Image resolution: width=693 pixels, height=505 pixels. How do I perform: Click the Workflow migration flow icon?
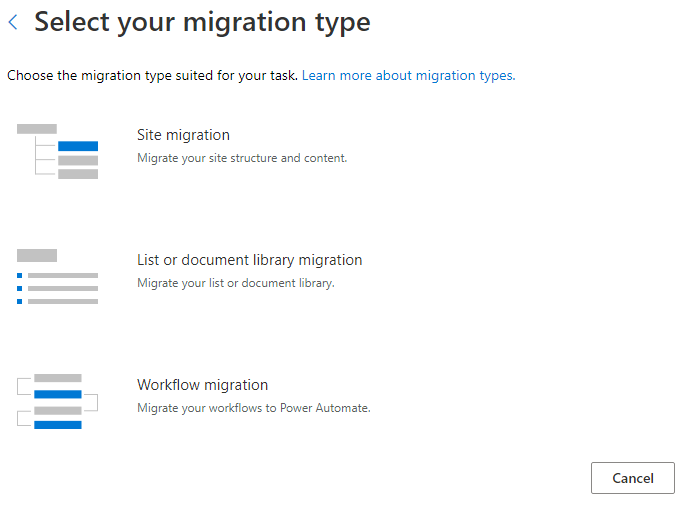pos(57,401)
